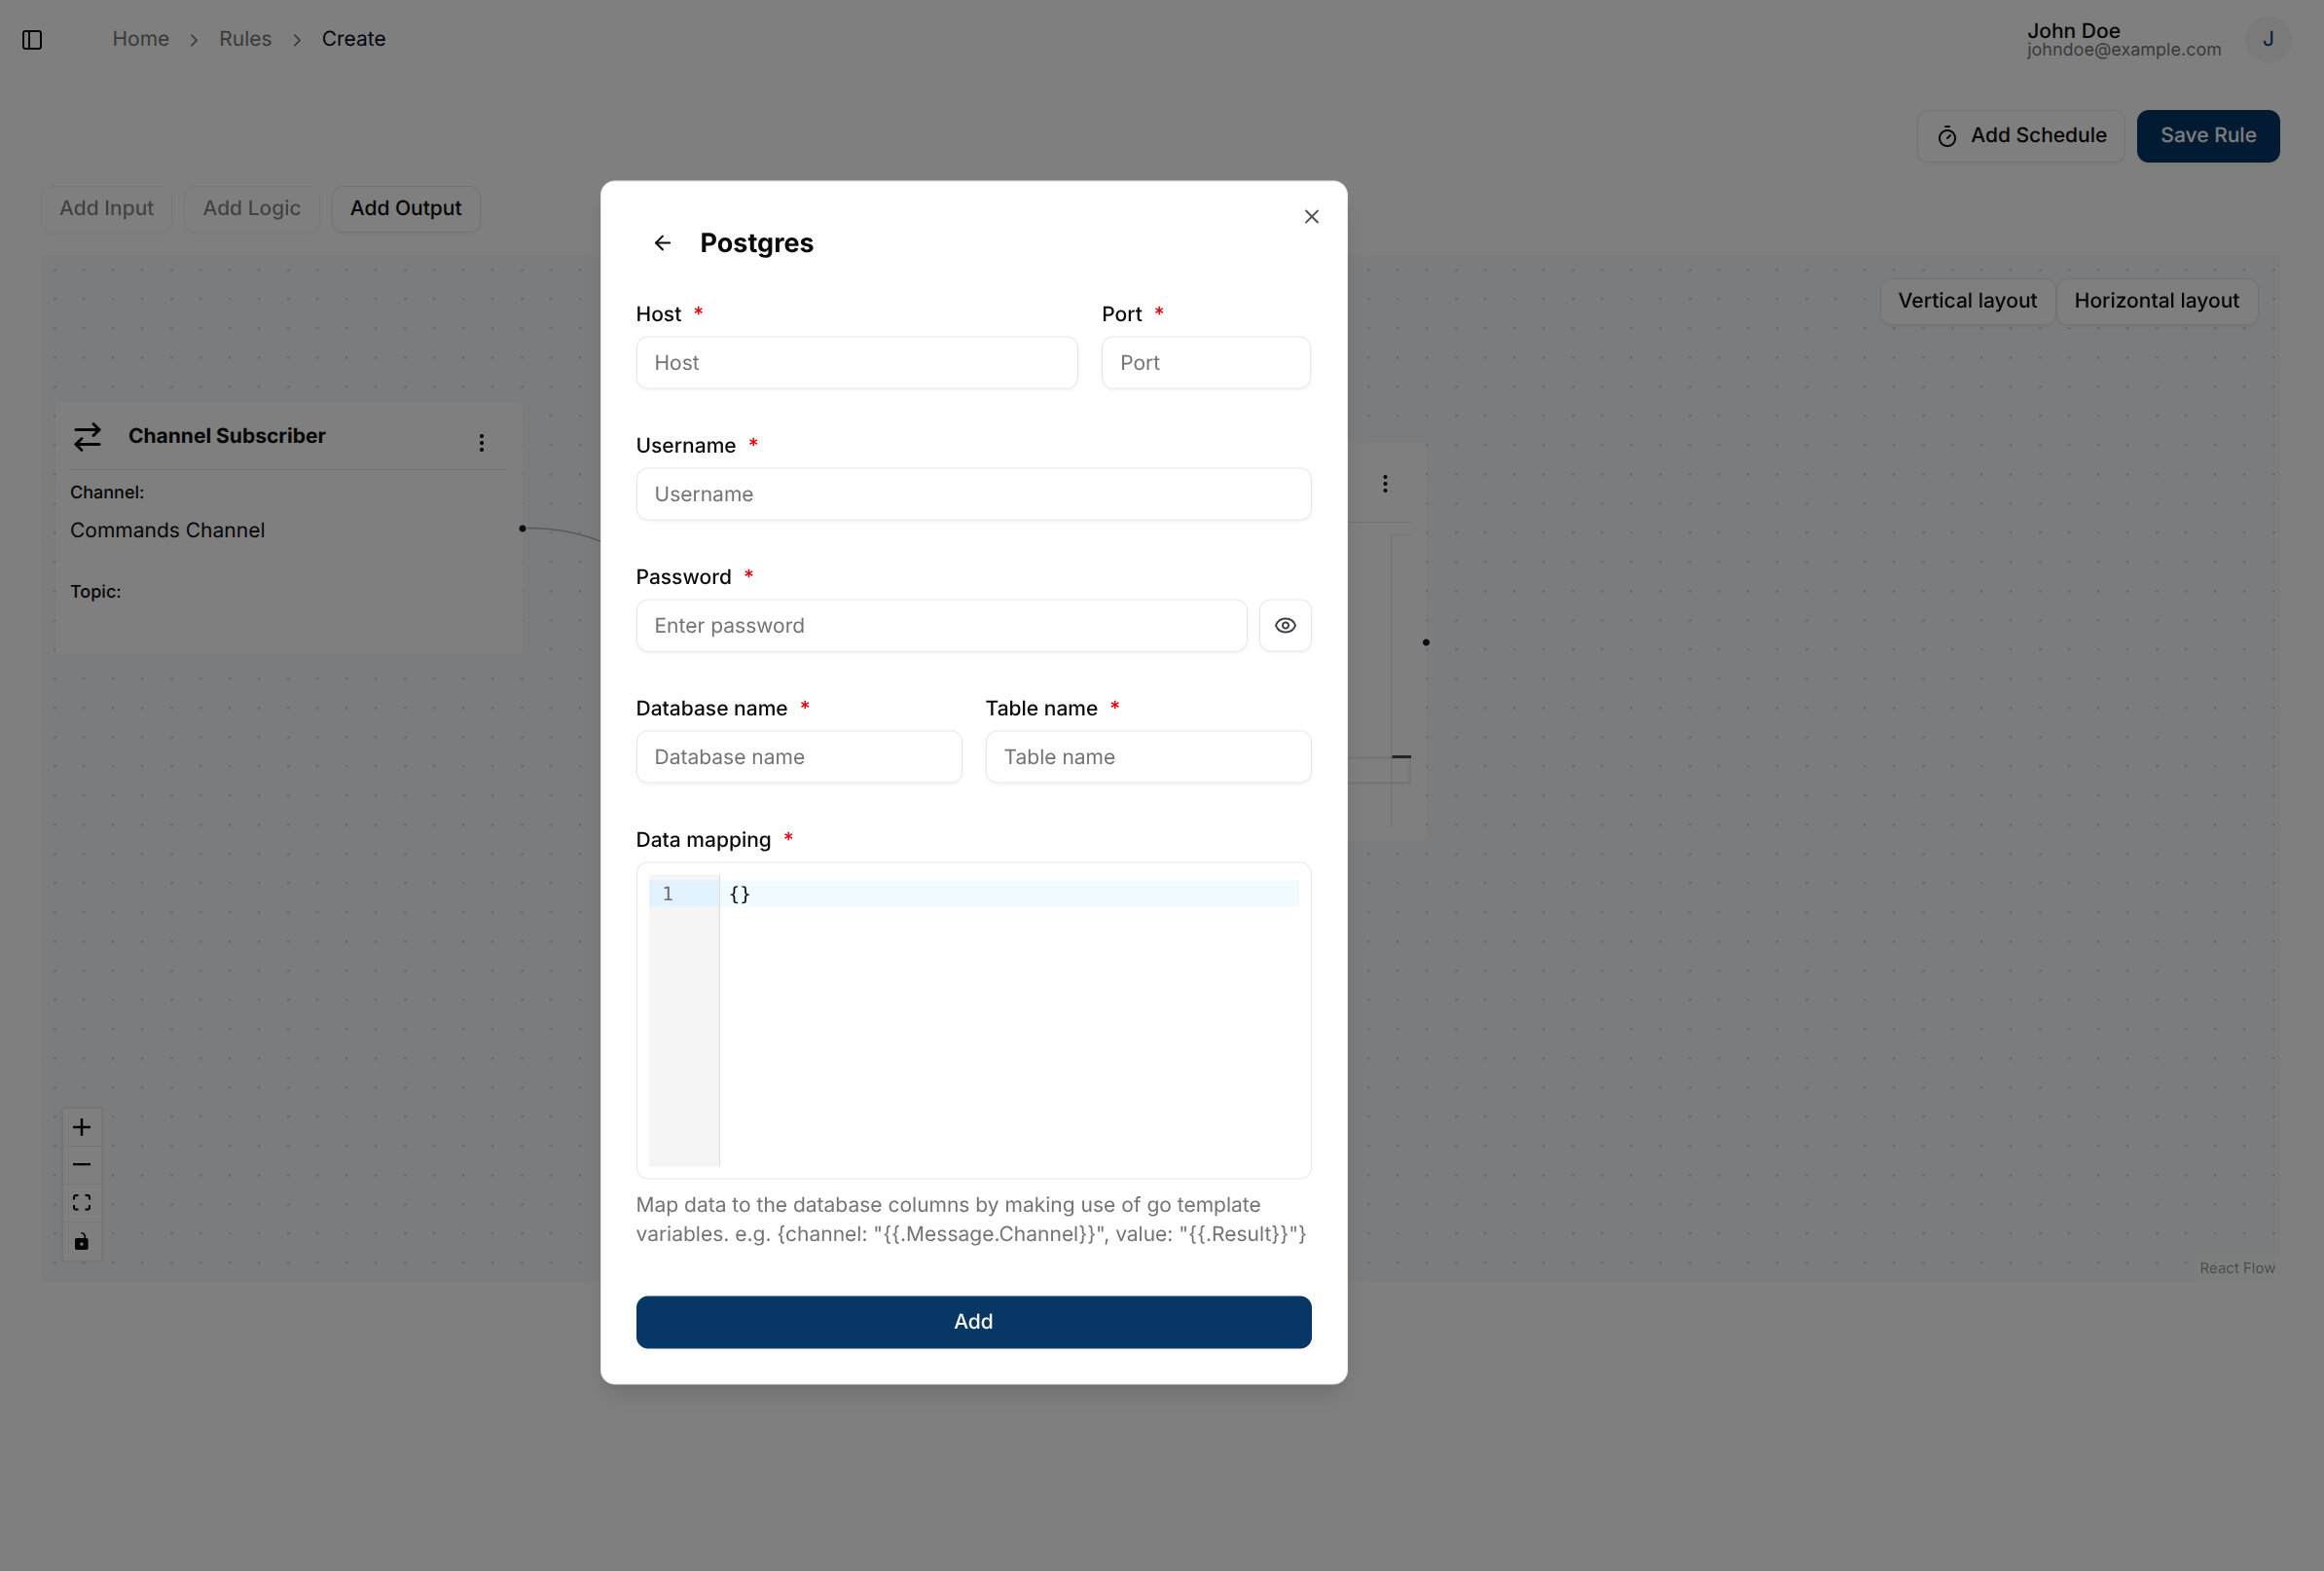The image size is (2324, 1571).
Task: Open Channel Subscriber node options menu
Action: point(481,443)
